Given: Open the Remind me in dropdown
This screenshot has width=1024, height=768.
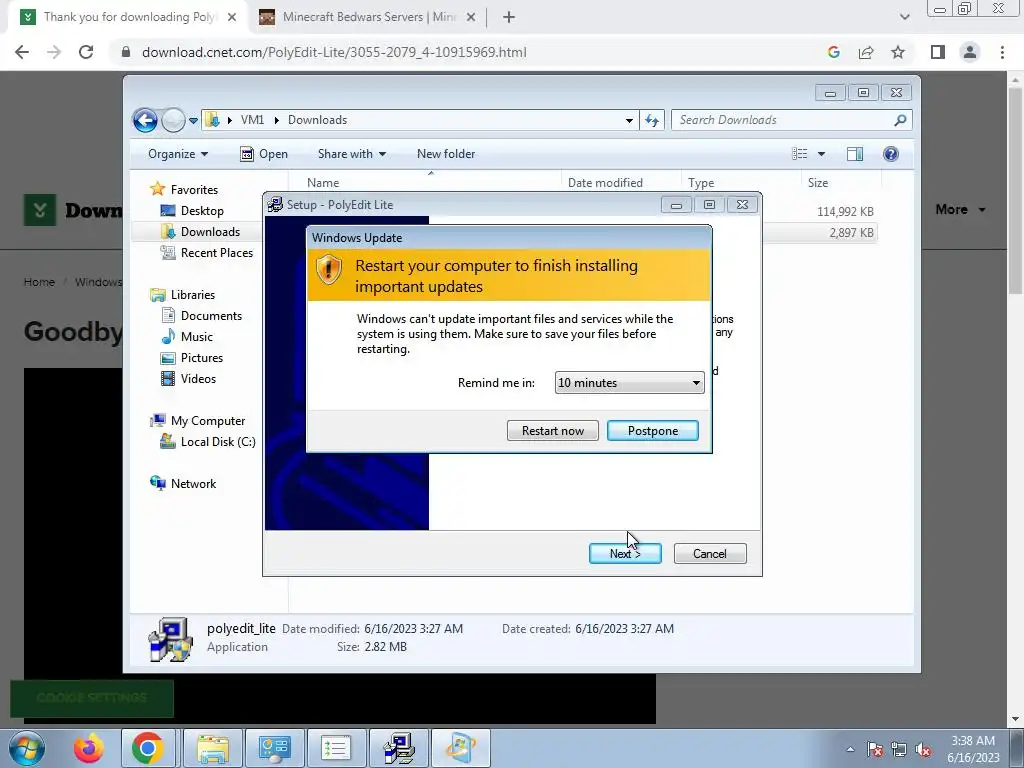Looking at the screenshot, I should click(630, 383).
